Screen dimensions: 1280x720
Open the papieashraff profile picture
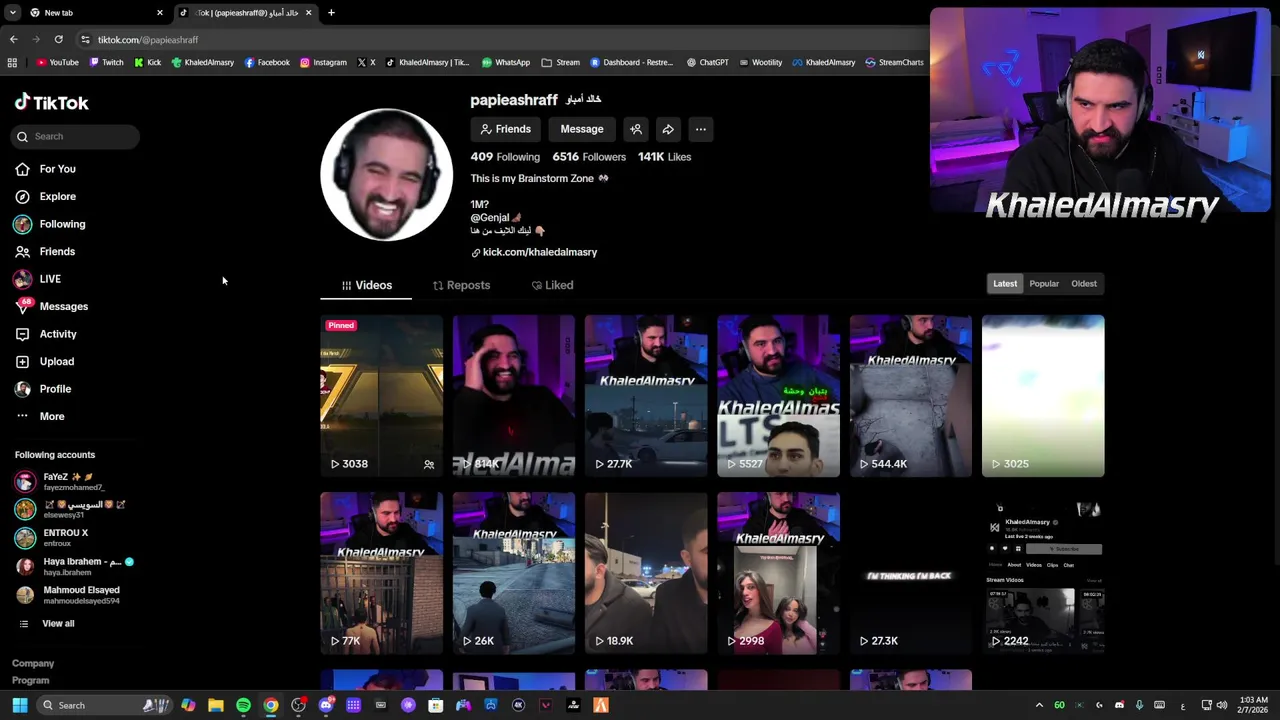(x=386, y=175)
